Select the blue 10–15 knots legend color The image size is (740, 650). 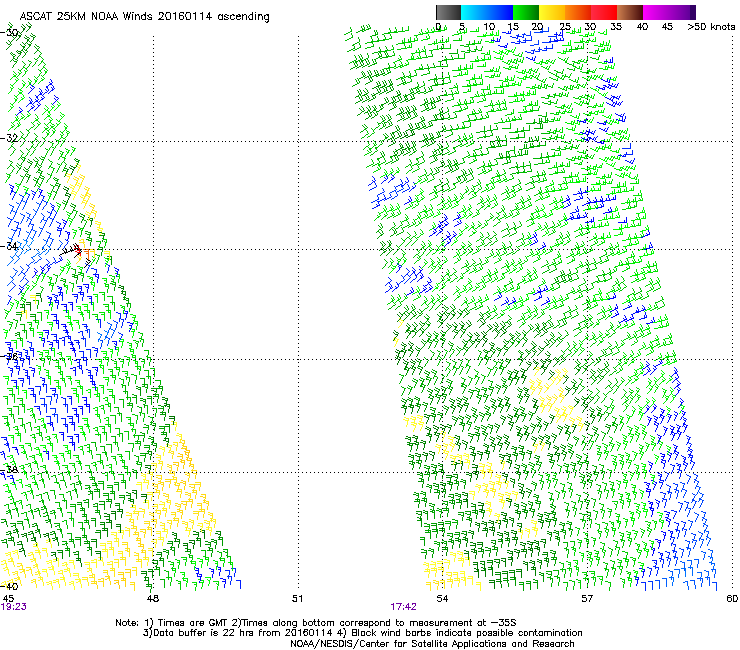coord(500,12)
